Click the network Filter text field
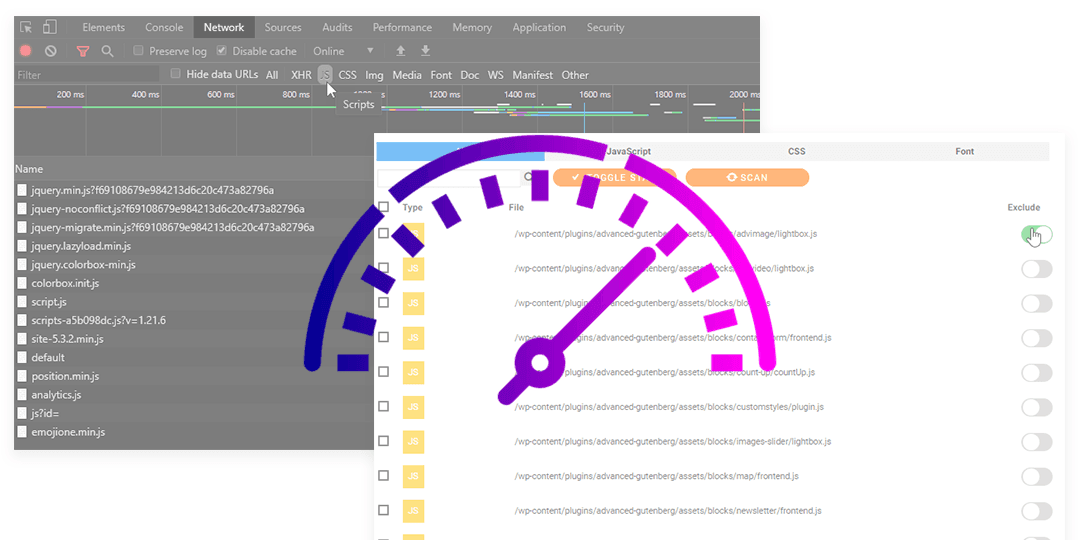The width and height of the screenshot is (1080, 540). click(x=86, y=75)
